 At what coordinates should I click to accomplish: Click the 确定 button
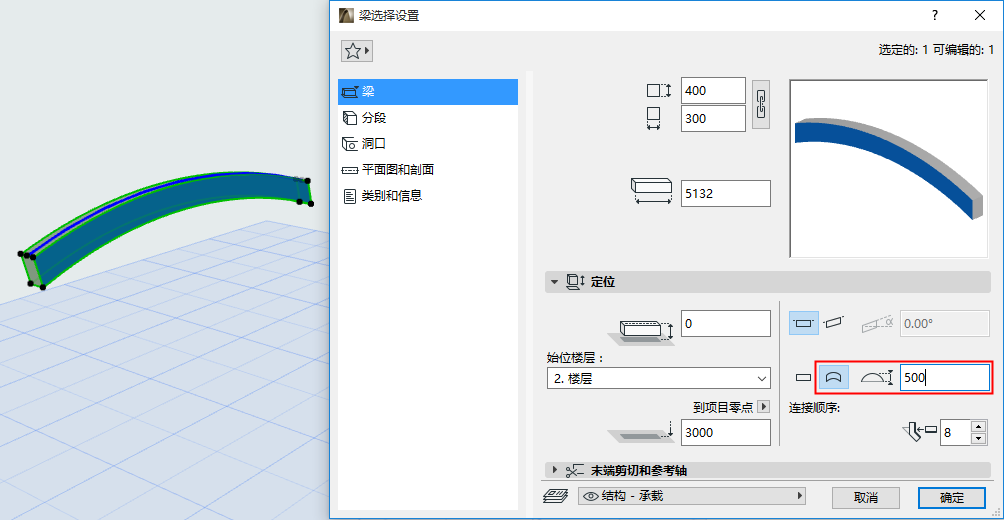tap(951, 498)
